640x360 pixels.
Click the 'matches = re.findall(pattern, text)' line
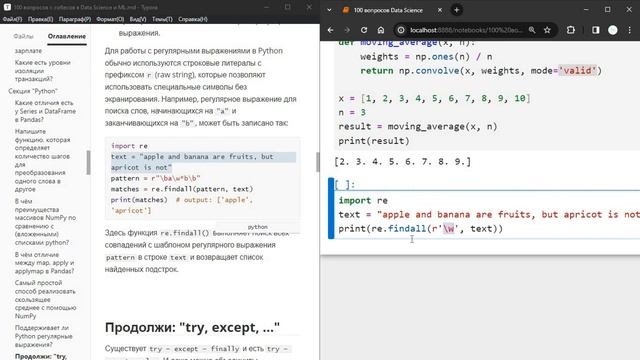pos(182,189)
